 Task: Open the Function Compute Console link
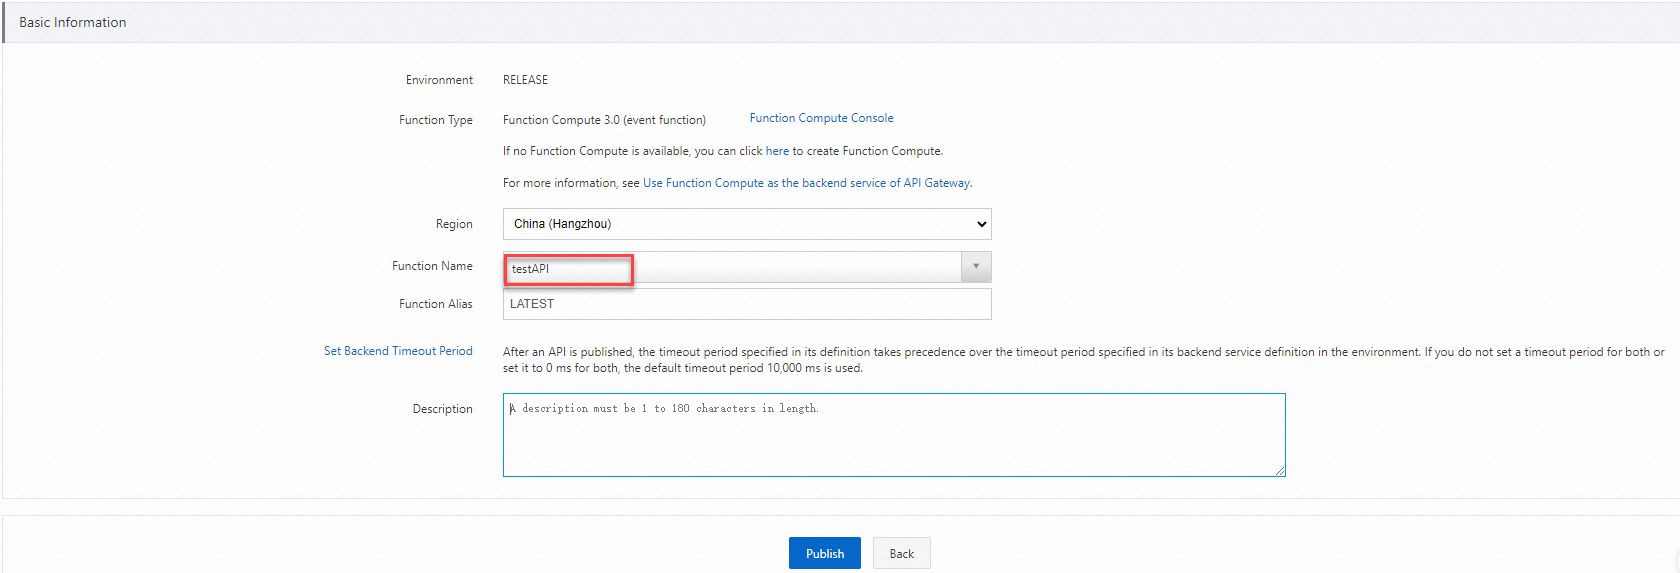pos(821,118)
